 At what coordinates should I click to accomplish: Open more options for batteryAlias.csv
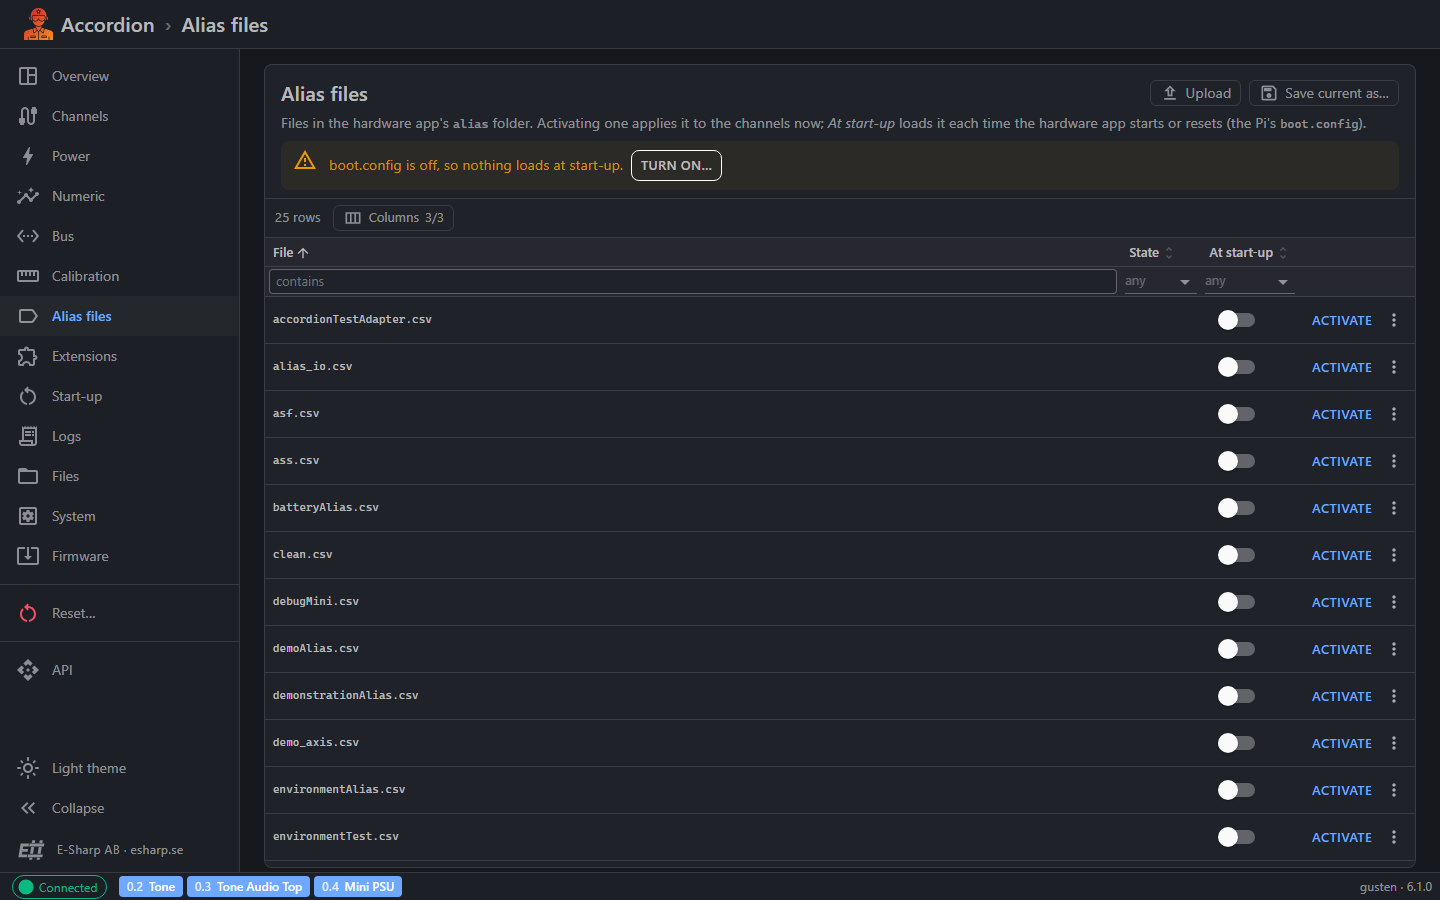[x=1394, y=508]
